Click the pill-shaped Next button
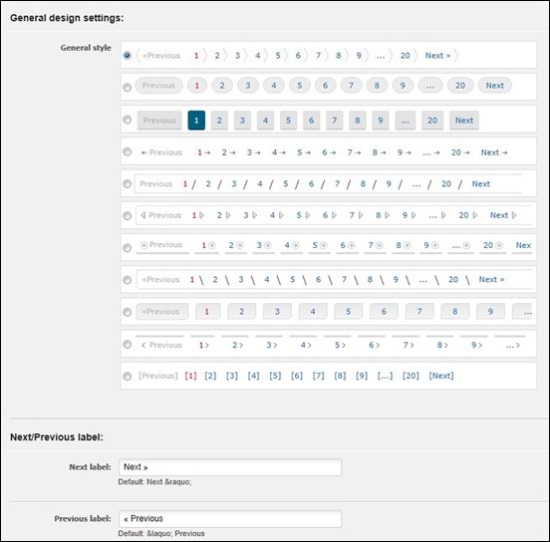 495,85
